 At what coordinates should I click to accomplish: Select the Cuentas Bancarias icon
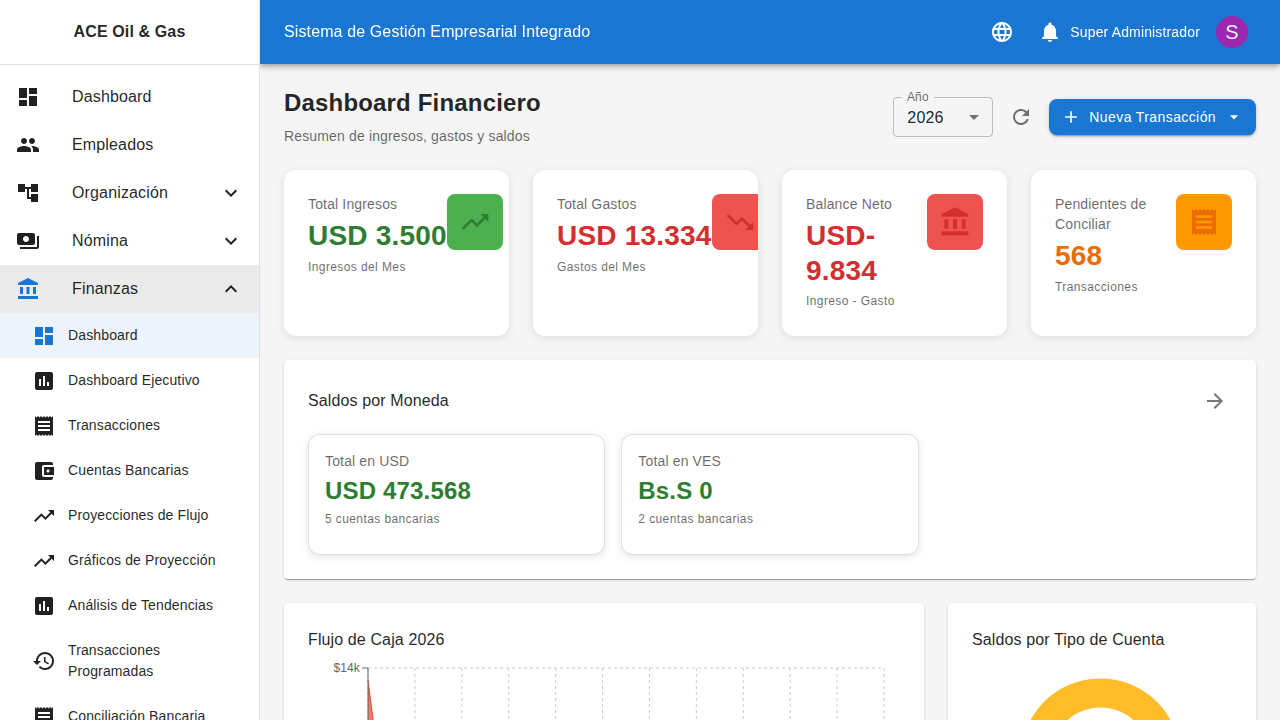click(44, 470)
